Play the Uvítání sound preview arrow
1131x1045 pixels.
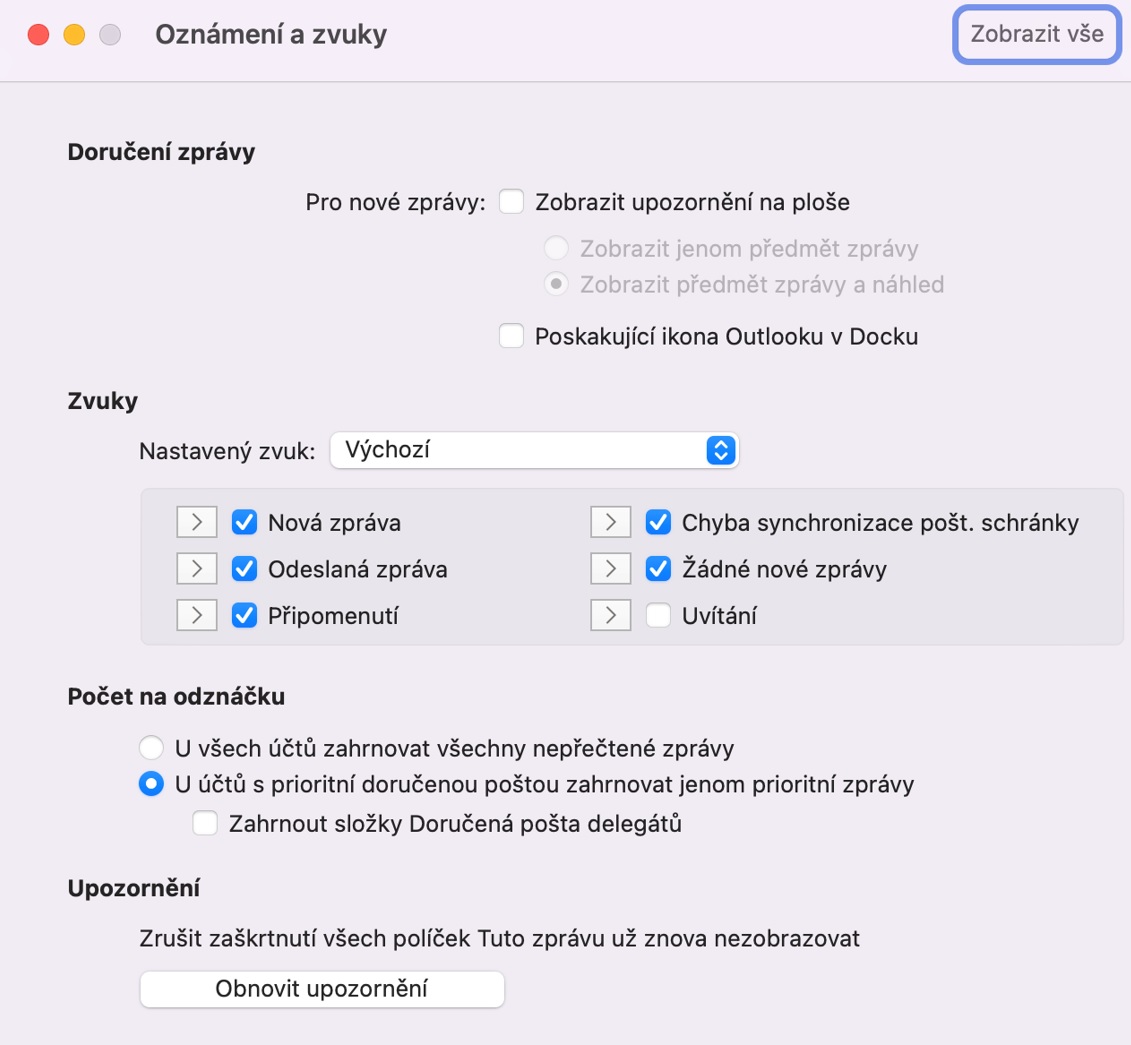click(611, 616)
